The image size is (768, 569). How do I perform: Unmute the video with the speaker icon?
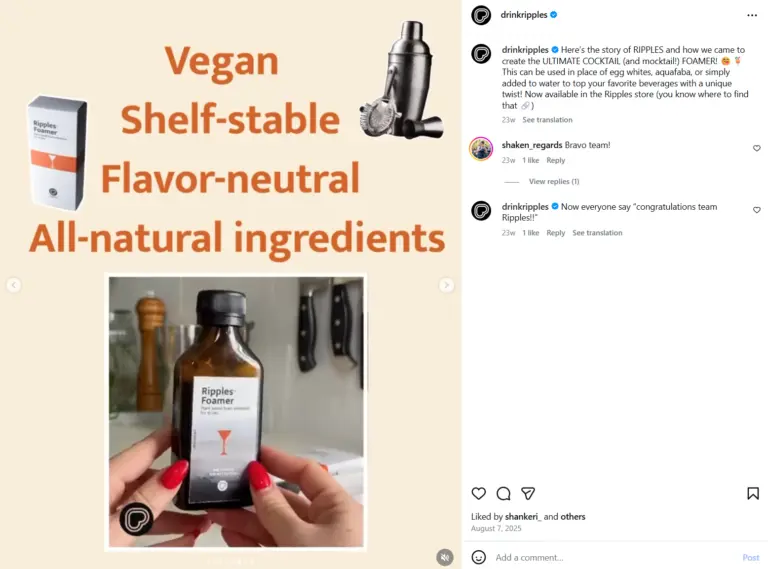click(445, 557)
